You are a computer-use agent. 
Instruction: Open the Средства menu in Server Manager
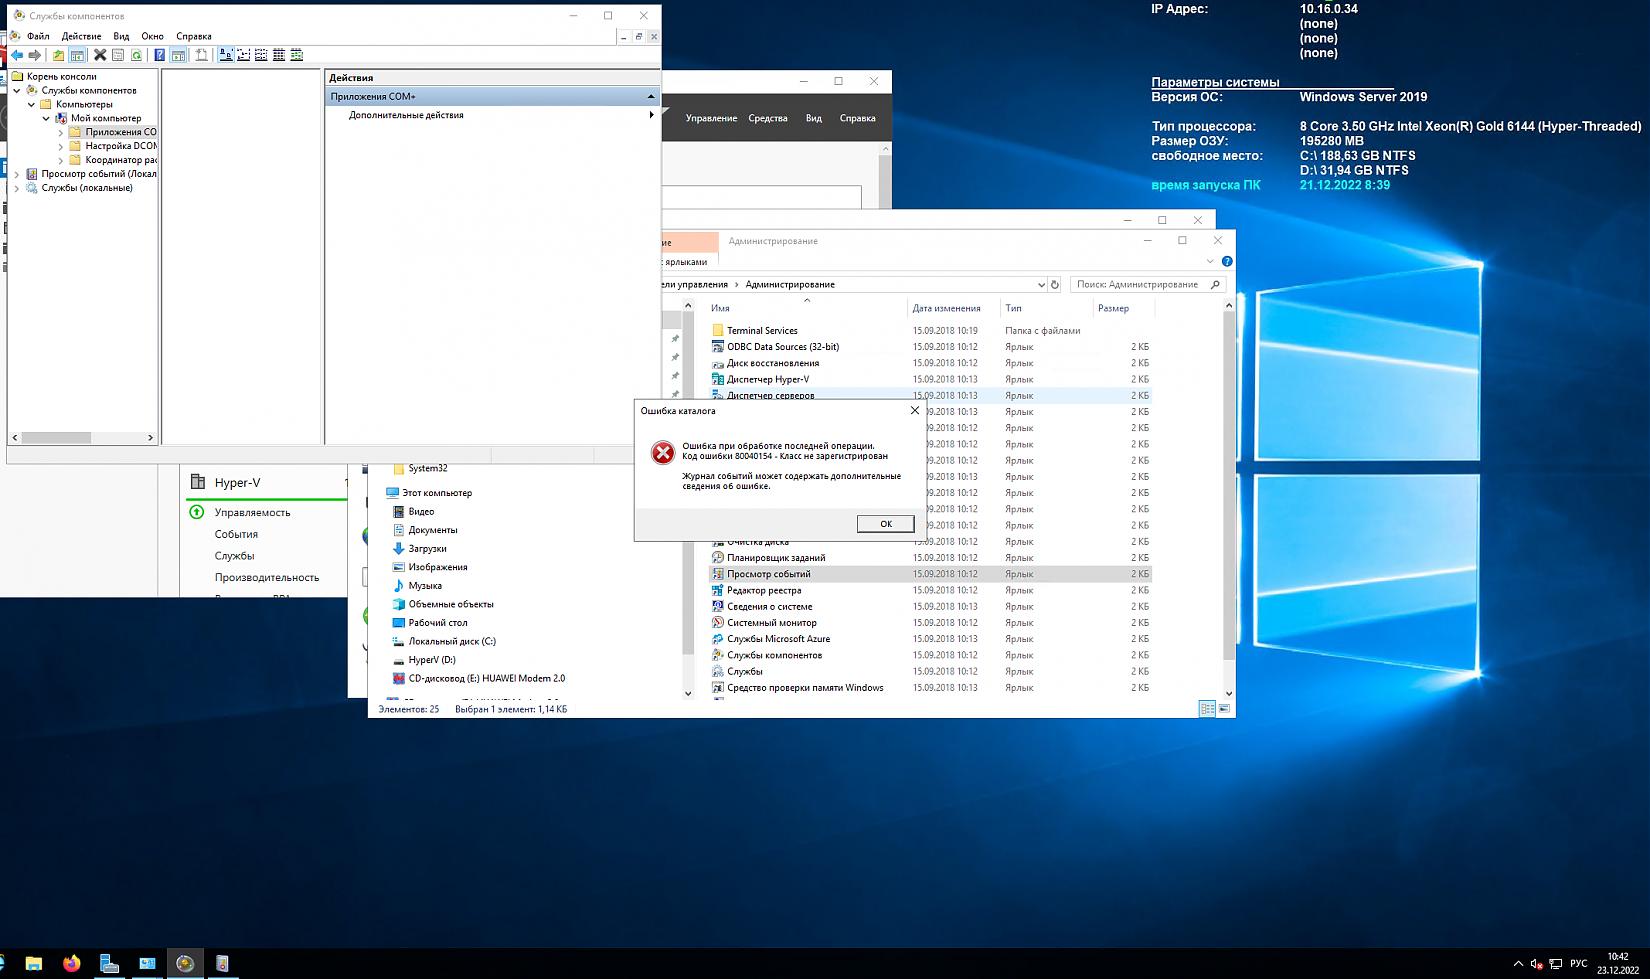point(767,118)
